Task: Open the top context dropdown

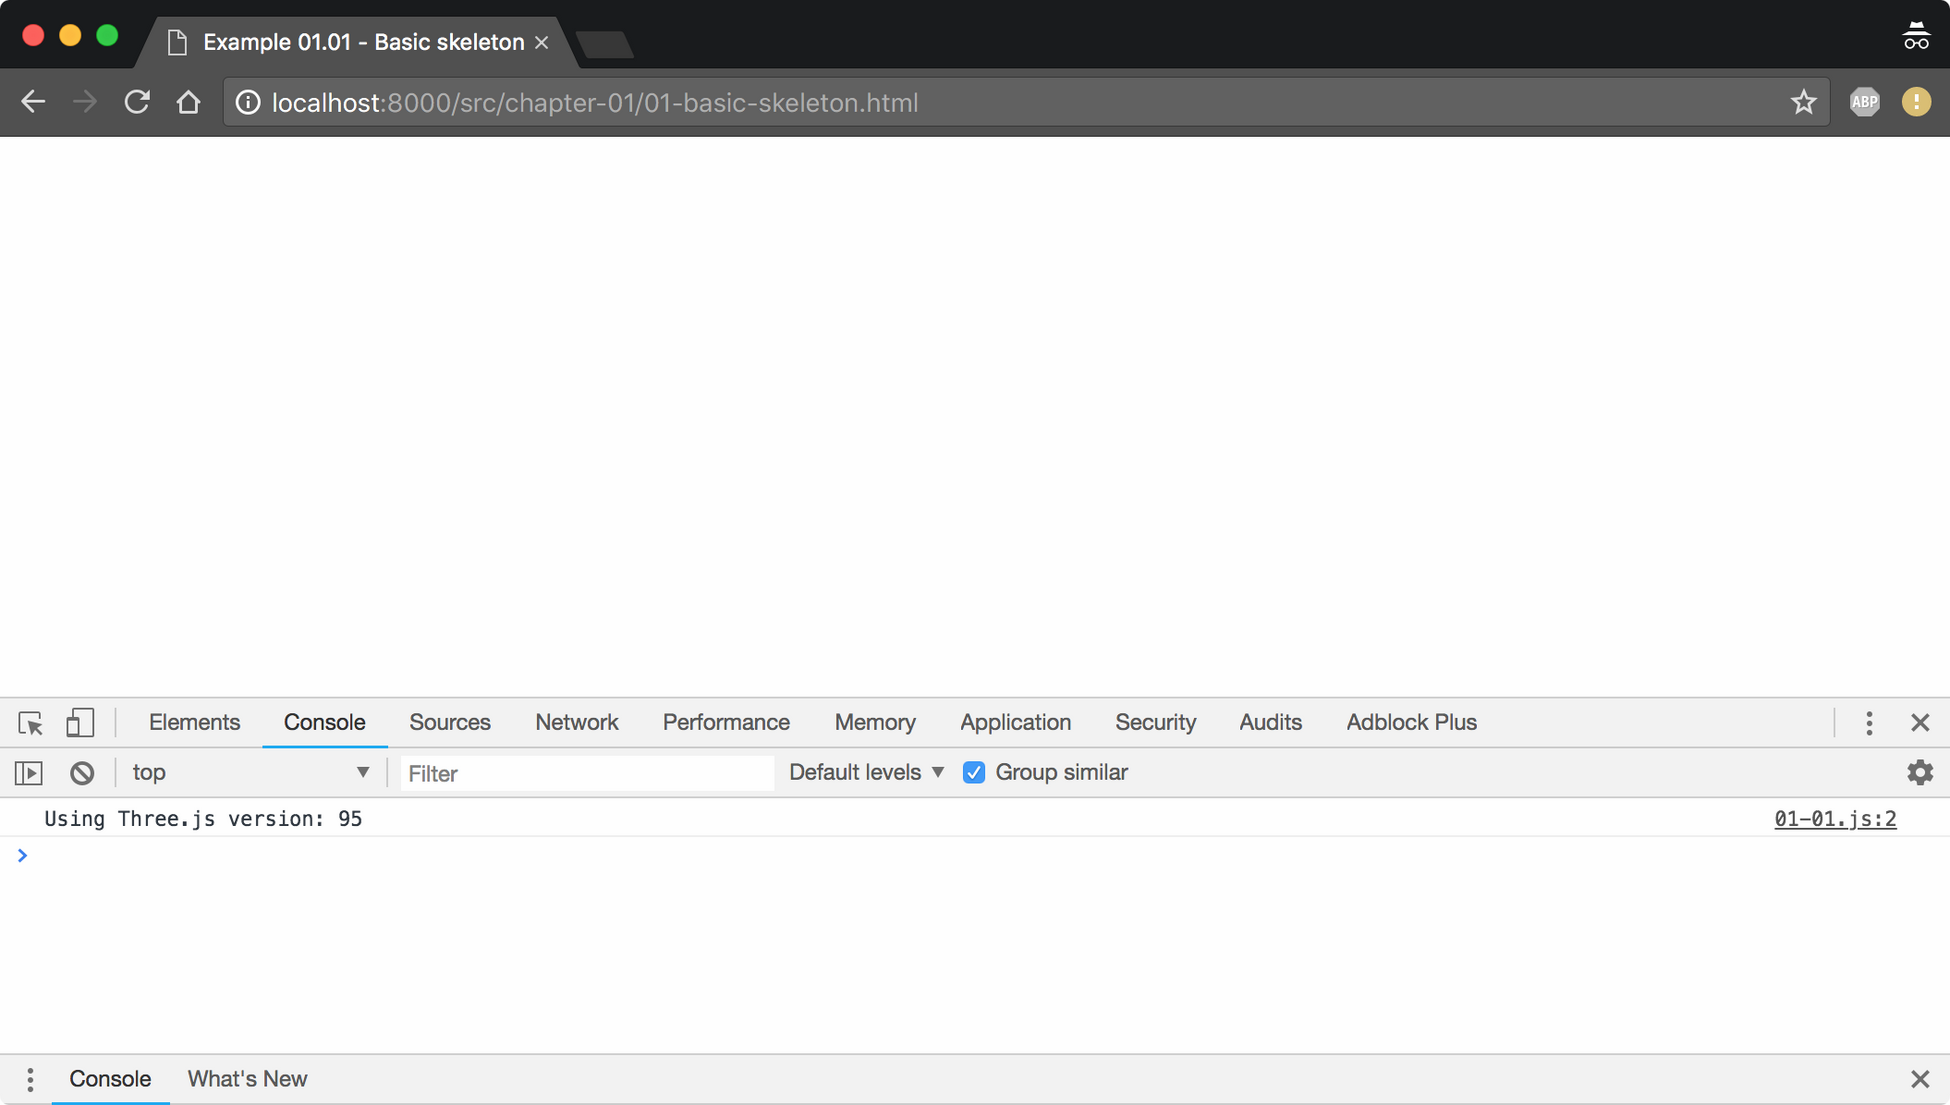Action: pyautogui.click(x=250, y=773)
